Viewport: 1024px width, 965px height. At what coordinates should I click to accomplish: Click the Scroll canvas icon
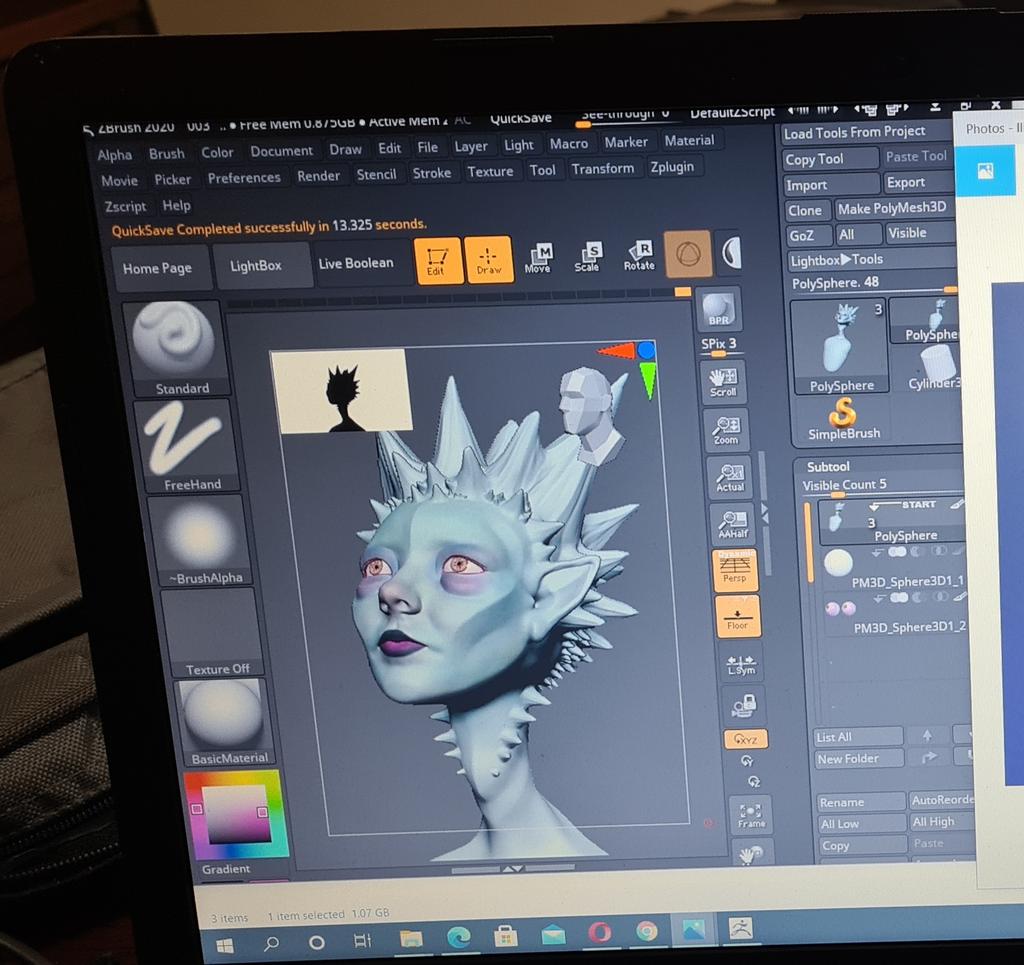coord(723,382)
